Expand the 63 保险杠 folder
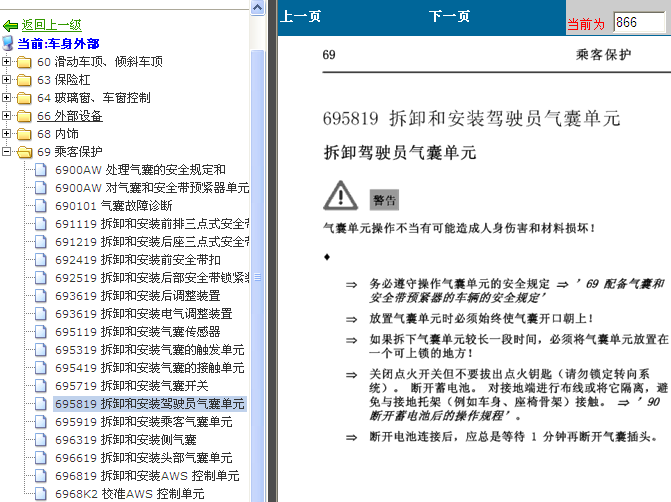This screenshot has width=671, height=502. (6, 80)
